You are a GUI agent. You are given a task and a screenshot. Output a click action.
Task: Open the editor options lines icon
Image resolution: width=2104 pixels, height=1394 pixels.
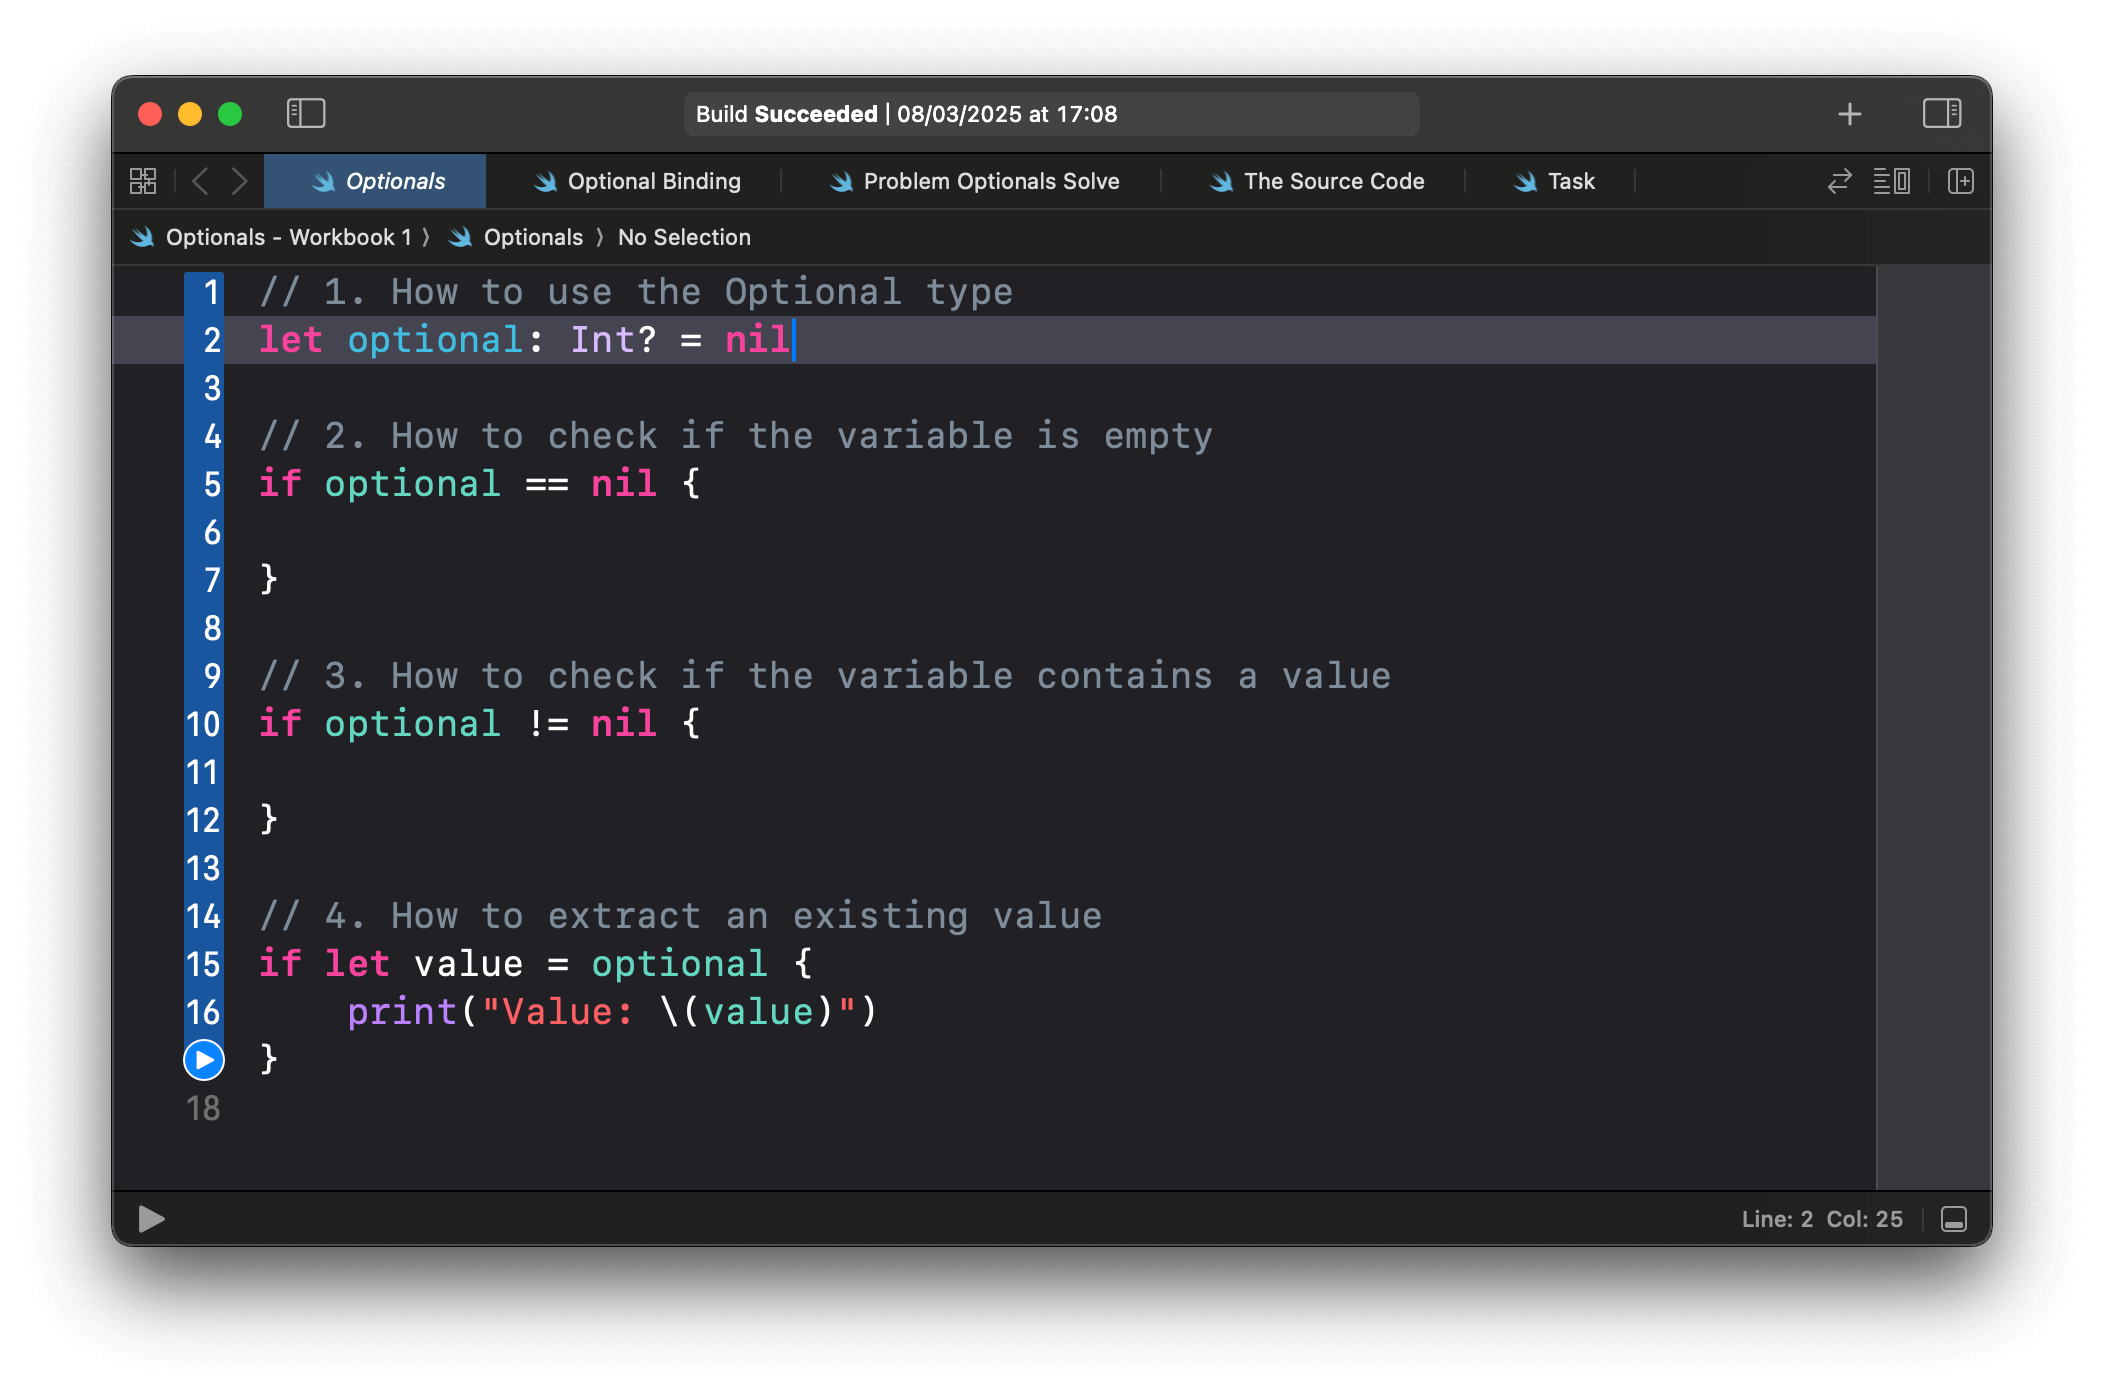[x=1891, y=181]
